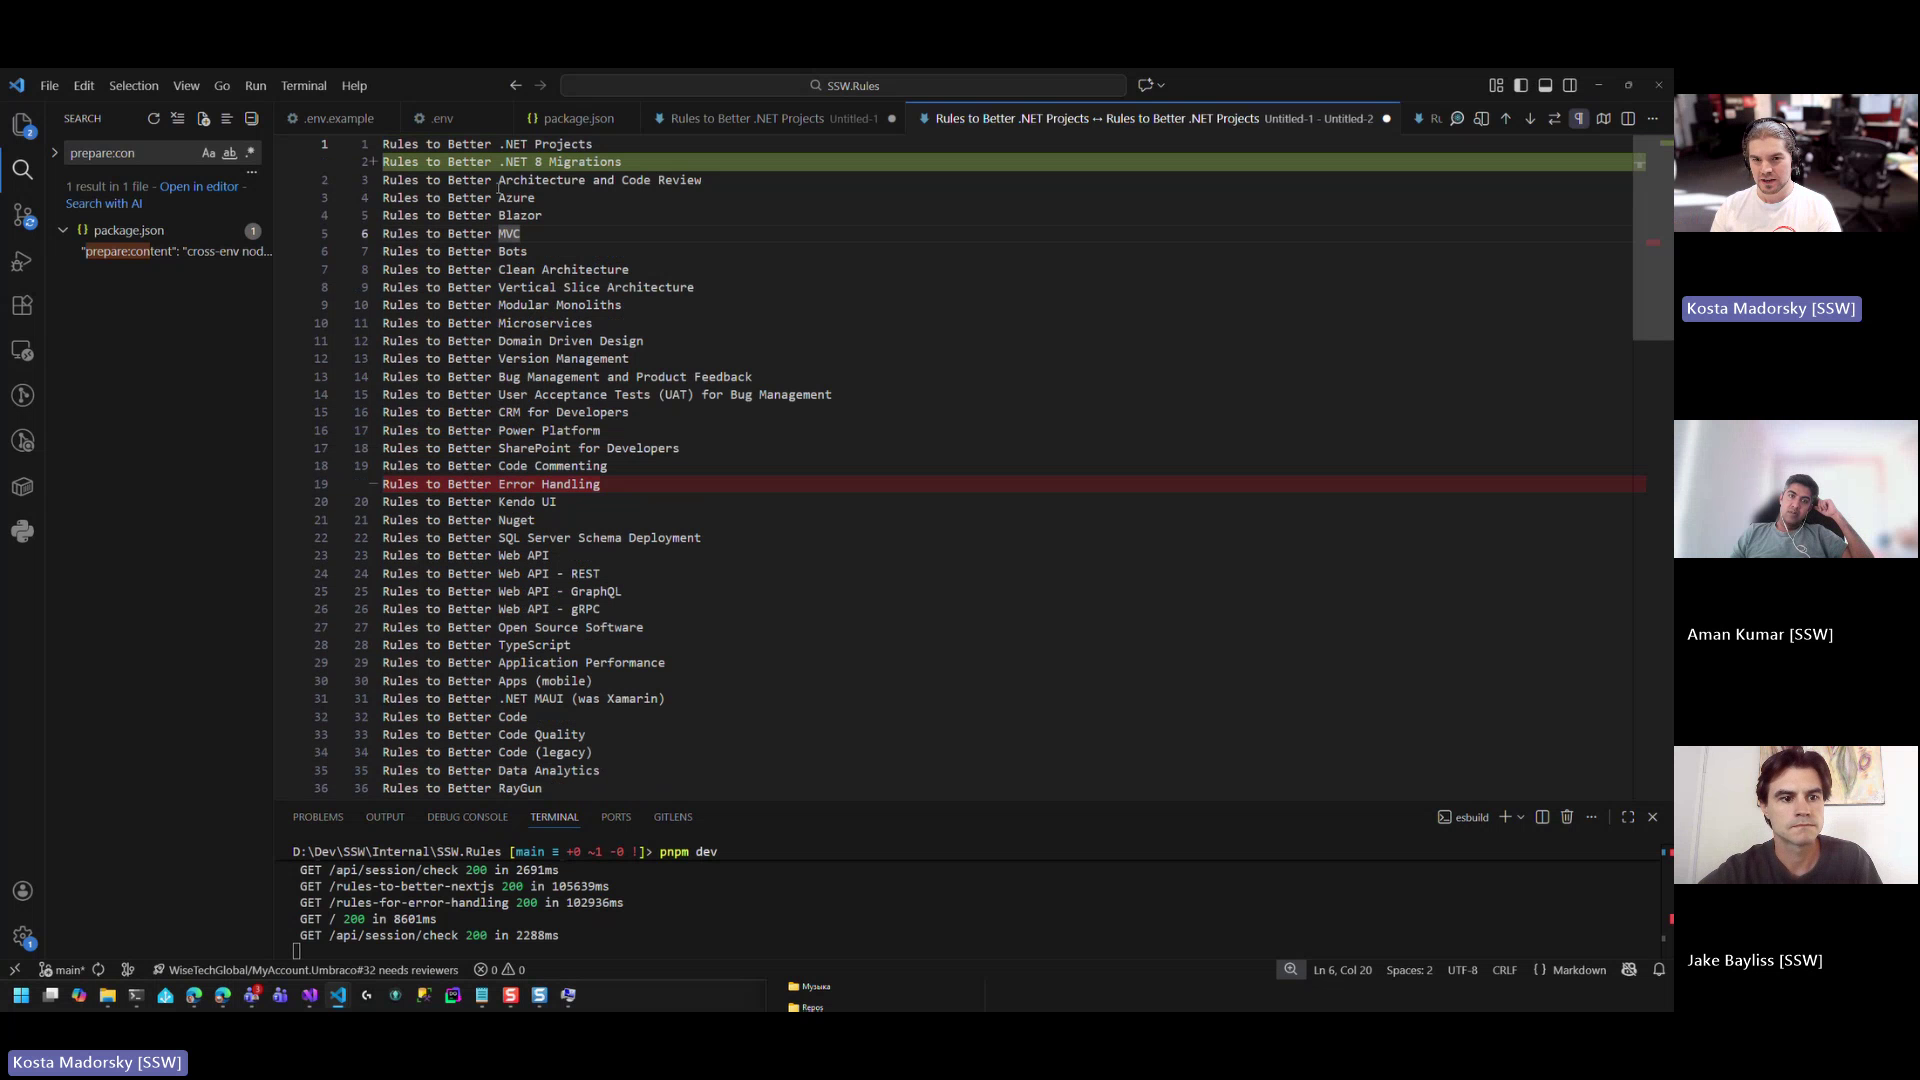Switch to the GITLENS panel tab
The image size is (1920, 1080).
pos(673,817)
